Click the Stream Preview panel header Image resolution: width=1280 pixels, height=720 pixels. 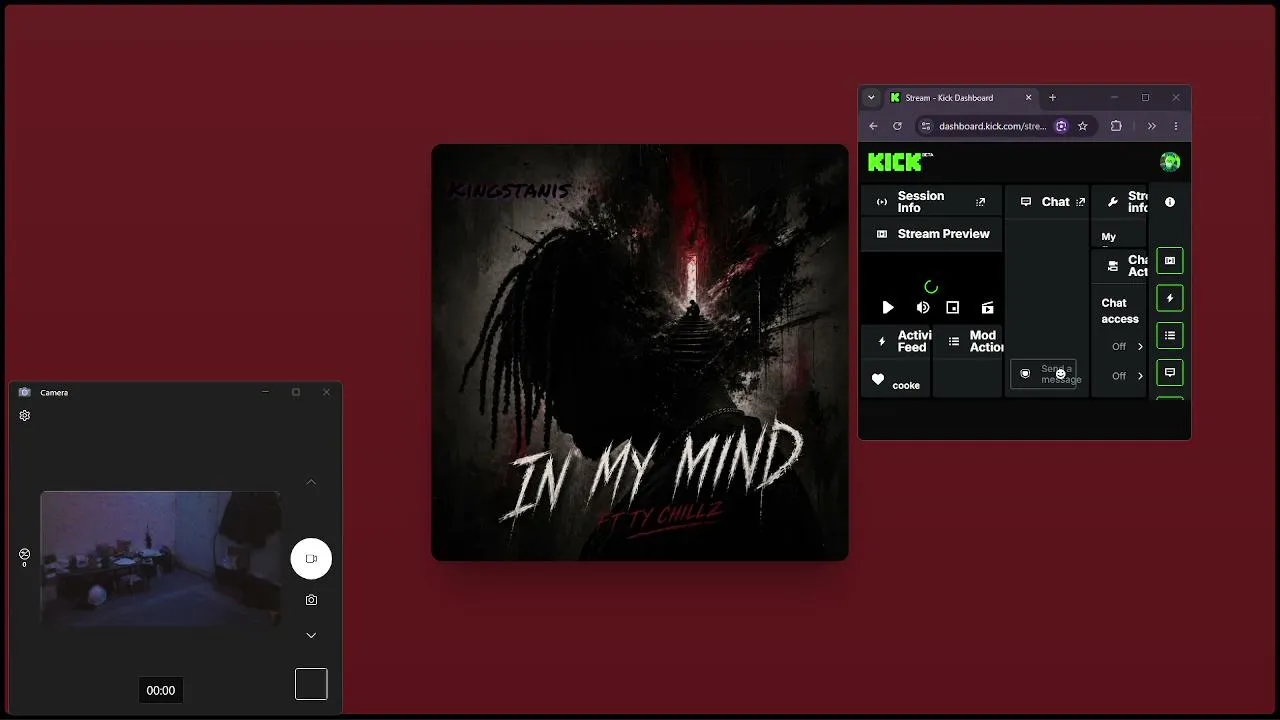pos(931,234)
